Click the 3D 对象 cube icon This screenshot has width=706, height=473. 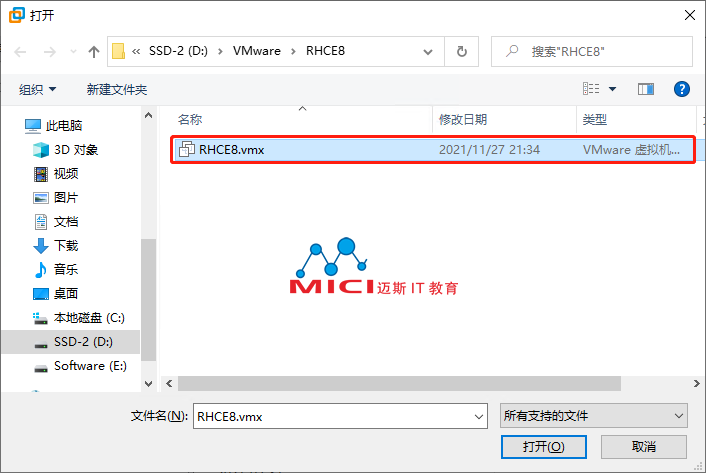click(41, 150)
